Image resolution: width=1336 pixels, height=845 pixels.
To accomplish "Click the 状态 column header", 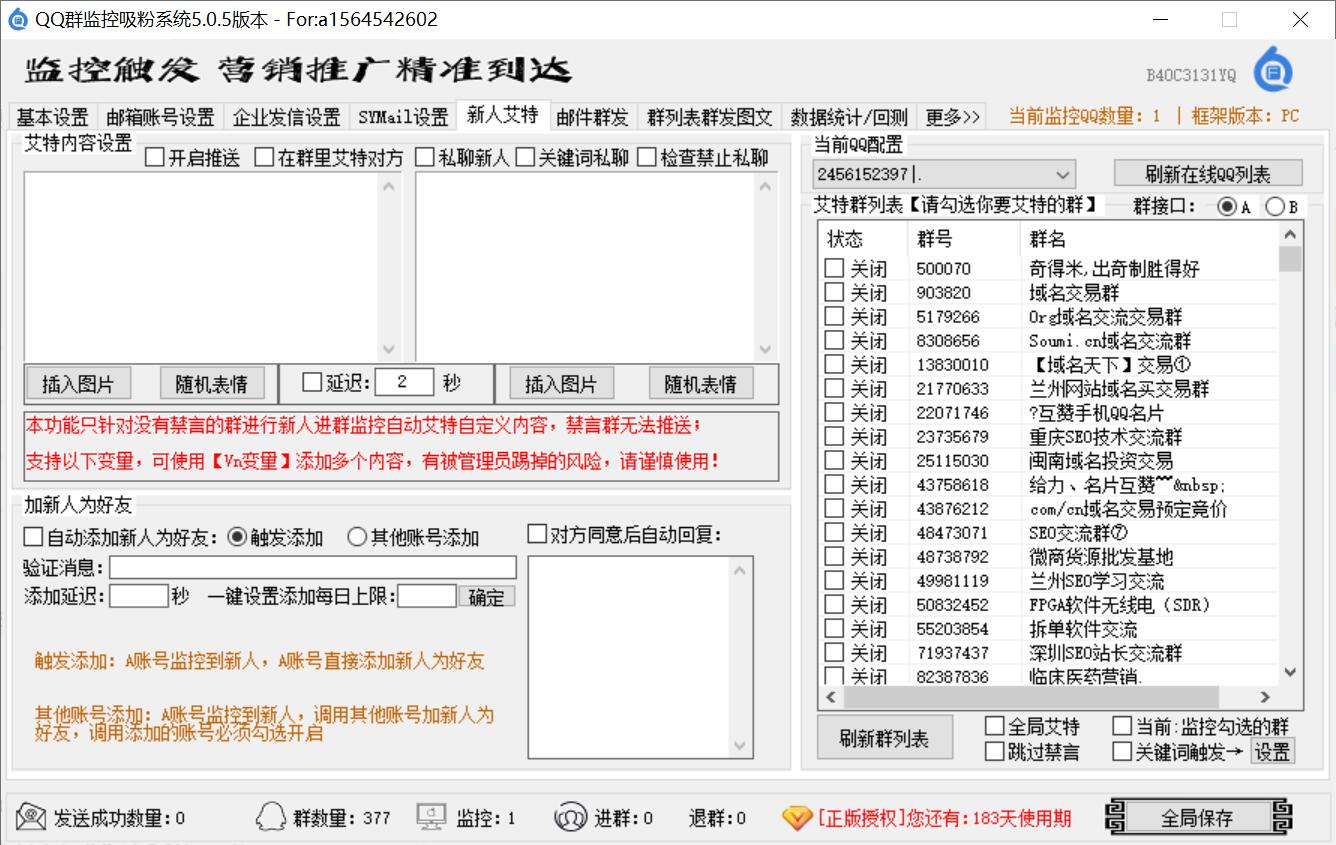I will coord(863,239).
